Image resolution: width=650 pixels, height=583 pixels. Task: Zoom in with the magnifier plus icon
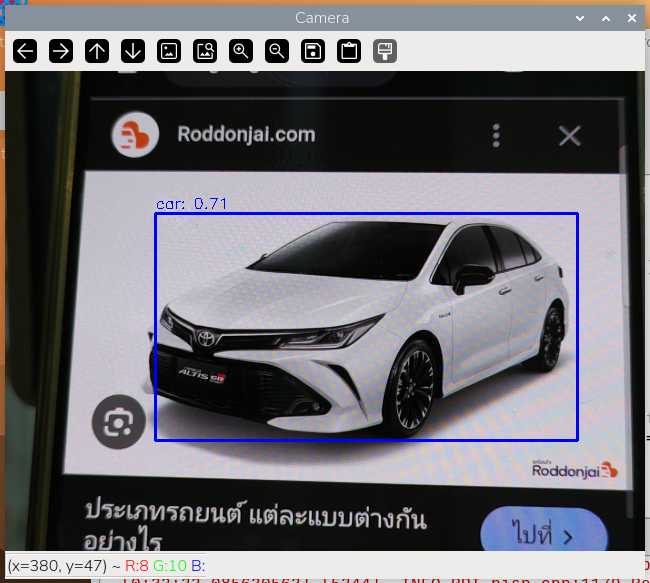point(241,51)
